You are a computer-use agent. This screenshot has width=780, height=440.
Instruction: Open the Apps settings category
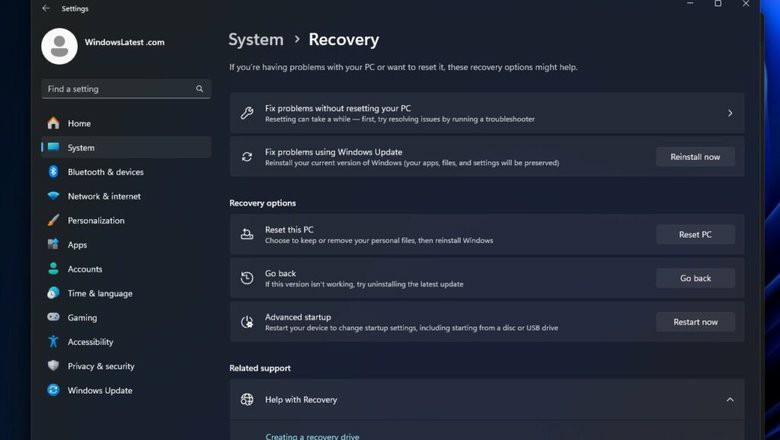[77, 245]
